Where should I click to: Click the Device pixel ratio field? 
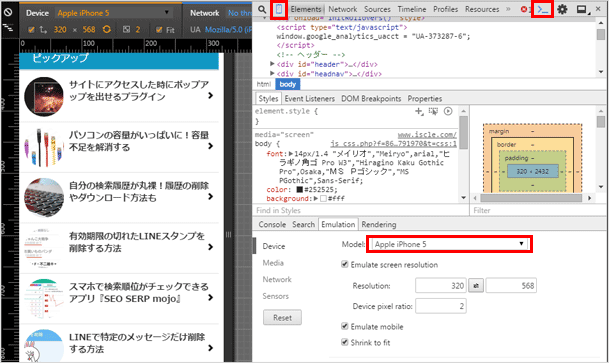click(441, 306)
